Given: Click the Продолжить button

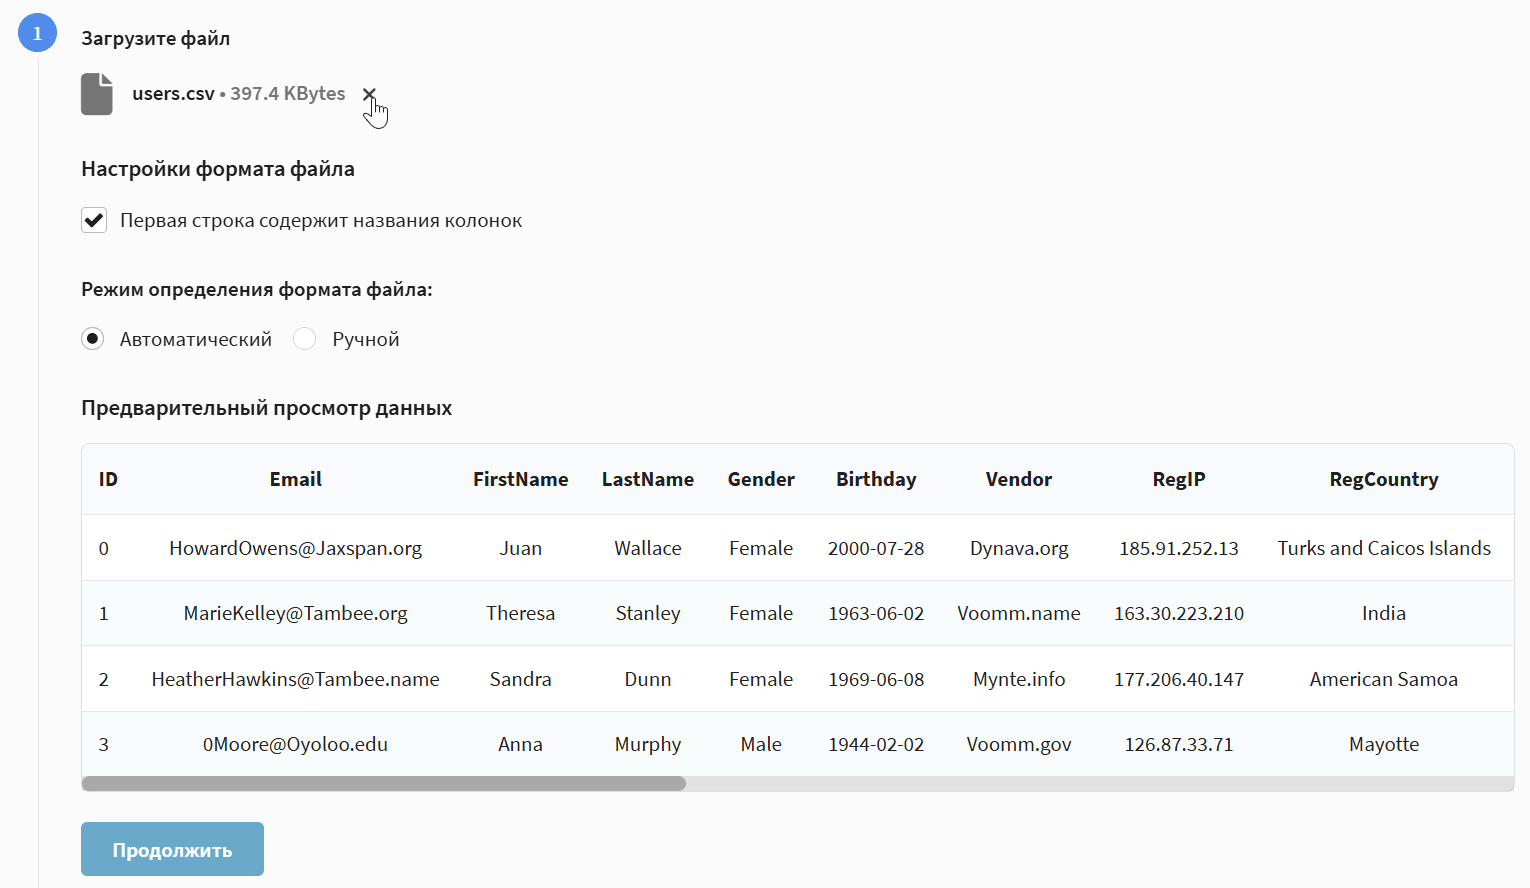Looking at the screenshot, I should coord(172,849).
